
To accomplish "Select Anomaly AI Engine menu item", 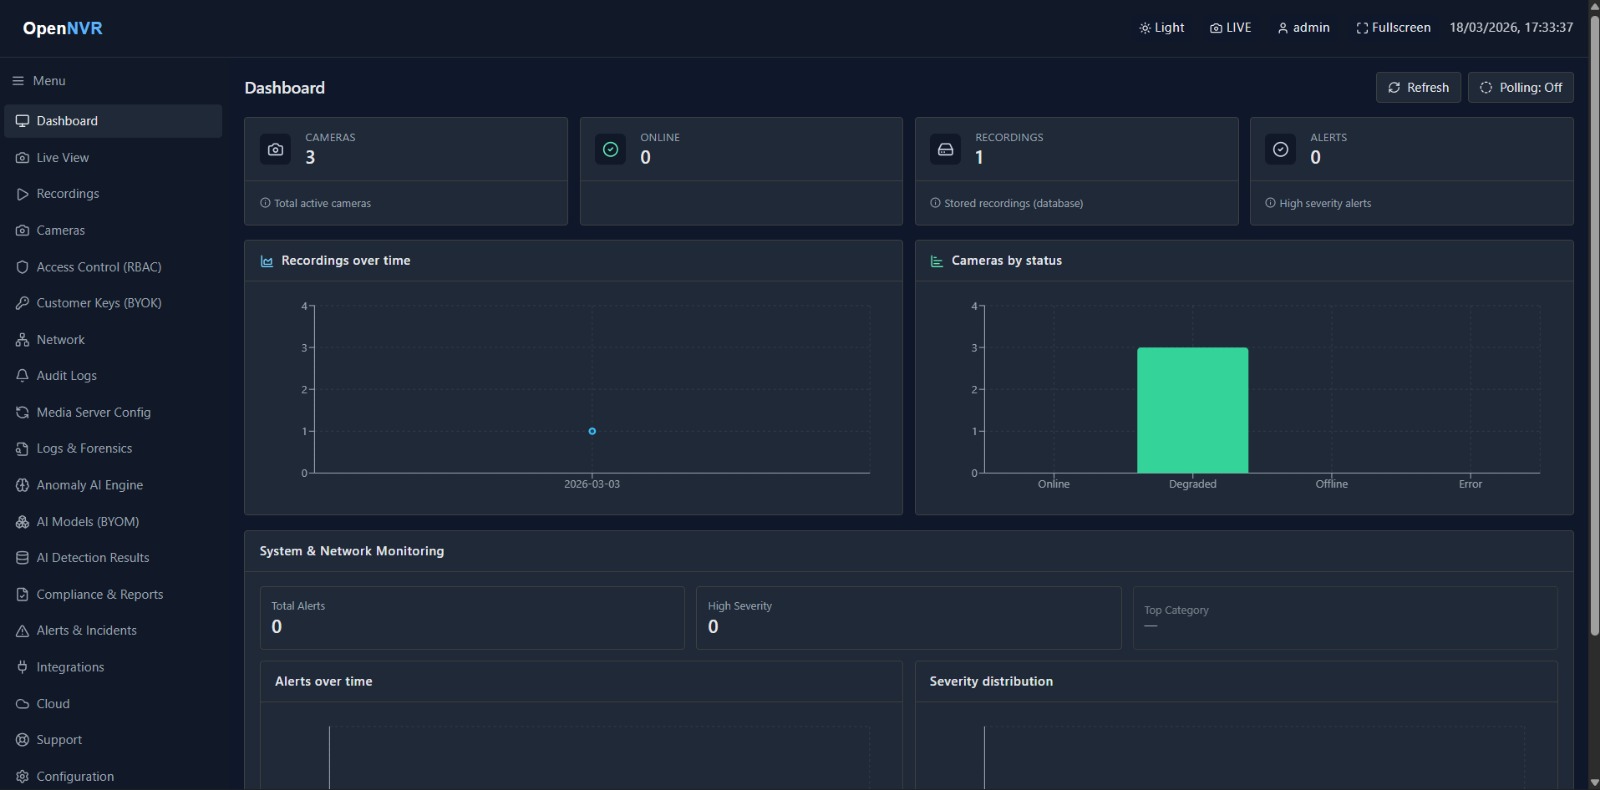I will coord(113,485).
